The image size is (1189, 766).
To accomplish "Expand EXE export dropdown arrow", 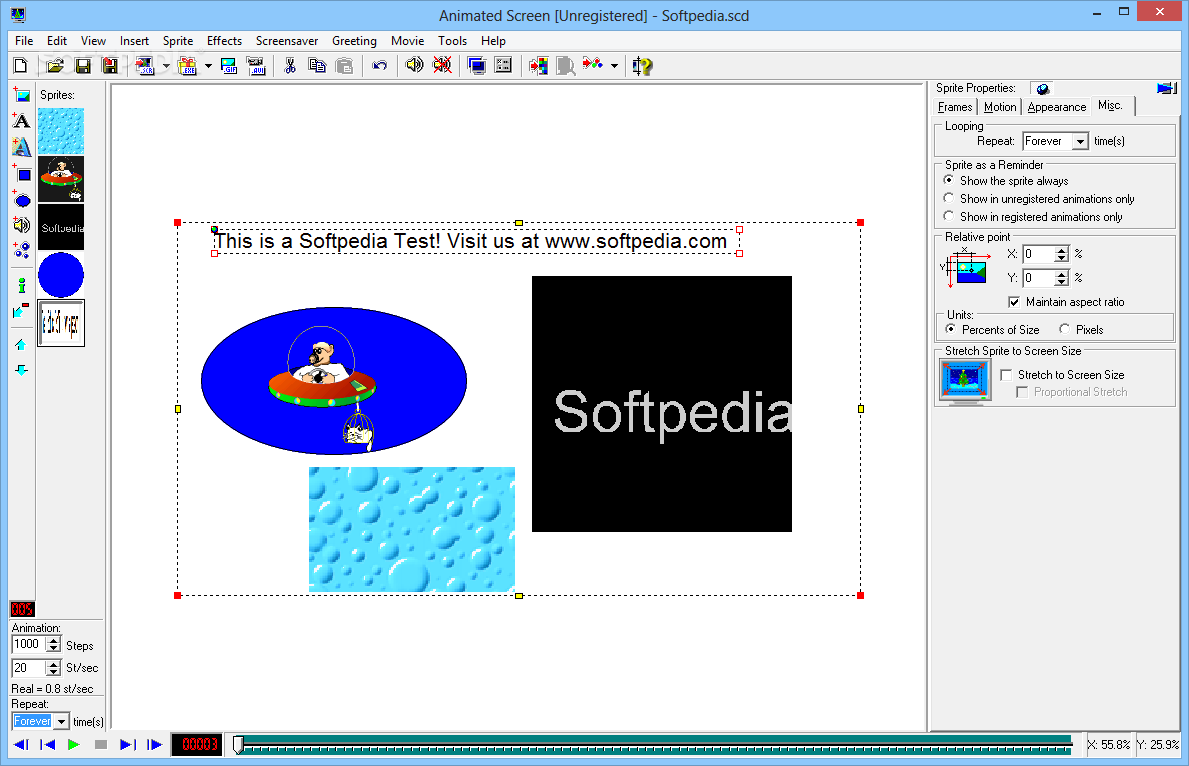I will coord(209,66).
